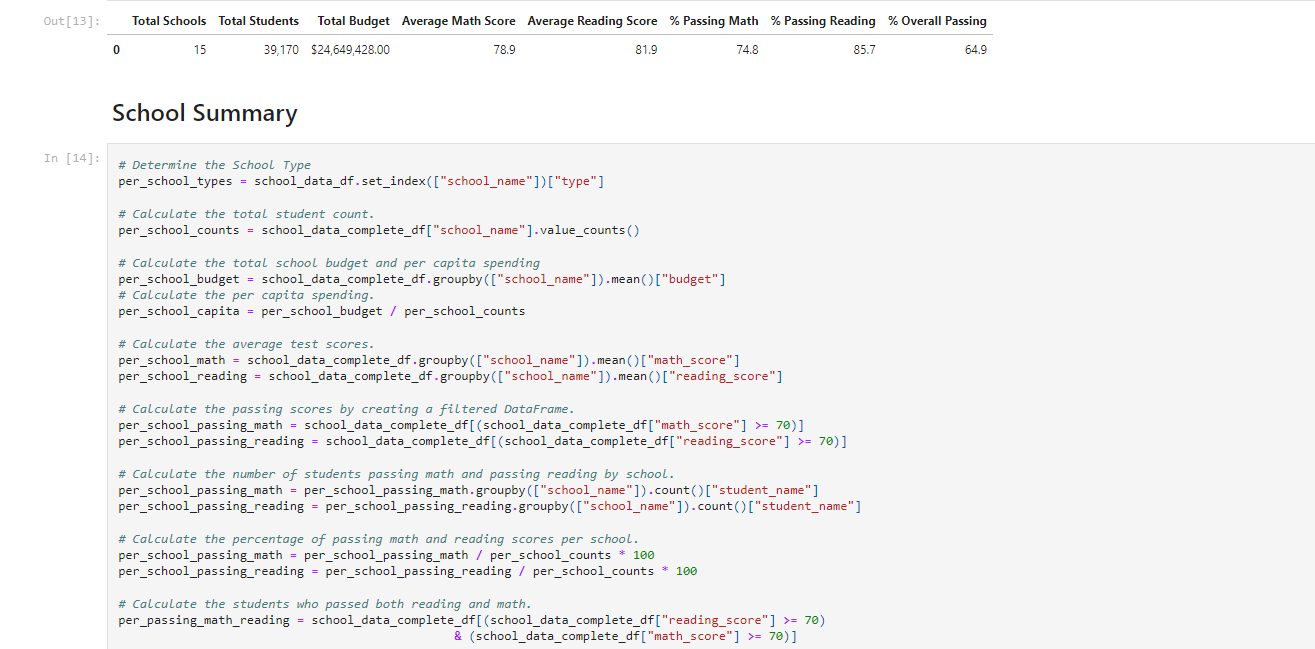
Task: Click the per_school_budget groupby line
Action: coord(422,279)
